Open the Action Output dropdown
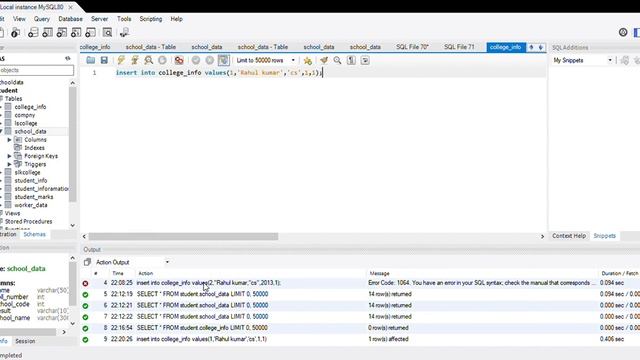The width and height of the screenshot is (640, 360). tap(132, 262)
